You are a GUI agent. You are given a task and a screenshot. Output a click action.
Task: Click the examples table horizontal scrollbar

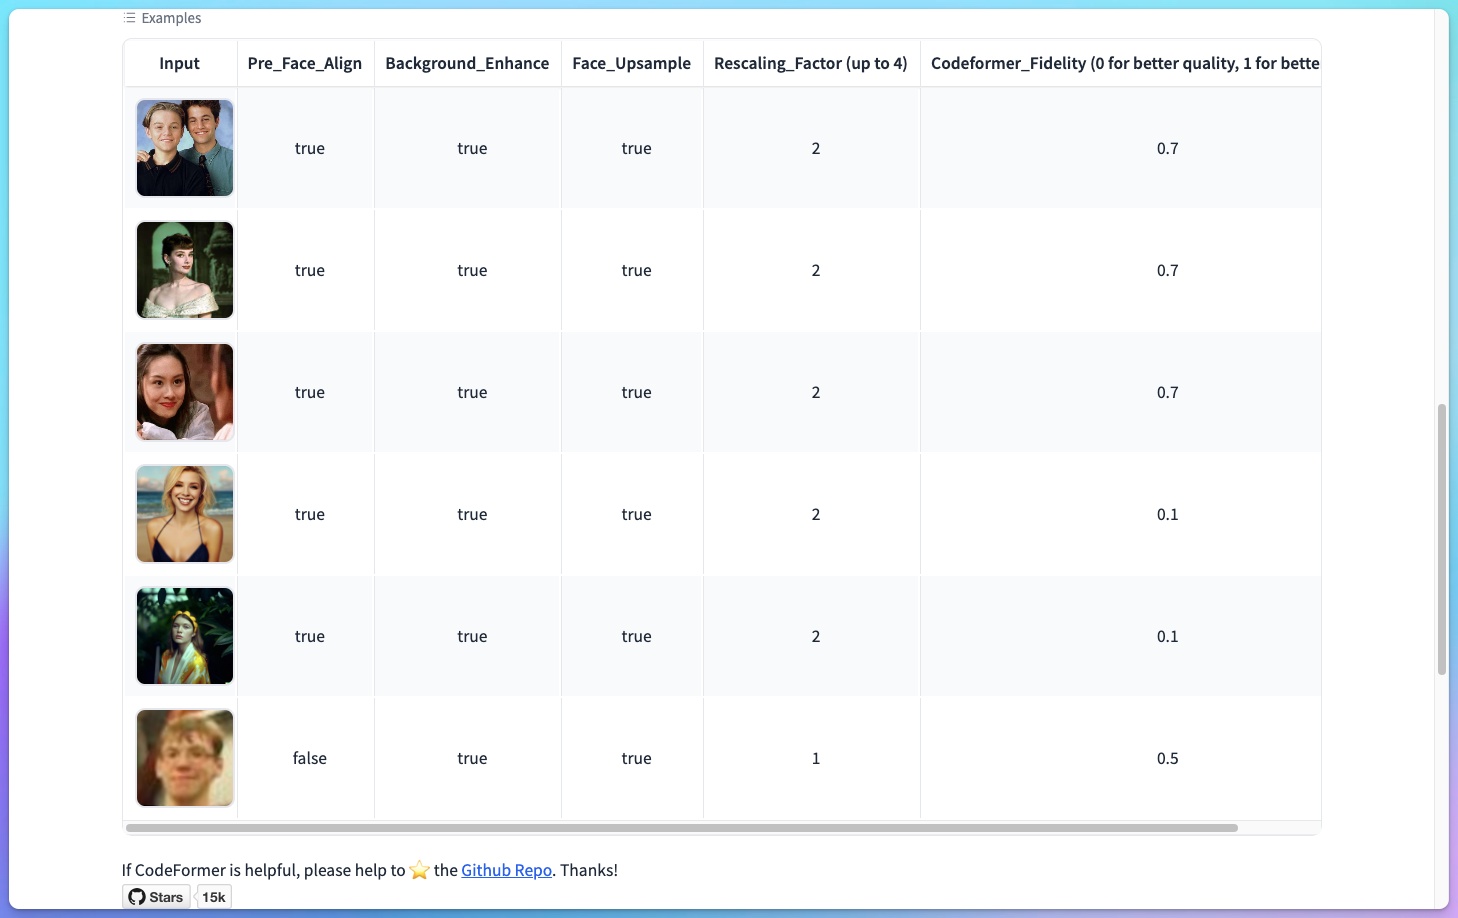click(x=681, y=828)
